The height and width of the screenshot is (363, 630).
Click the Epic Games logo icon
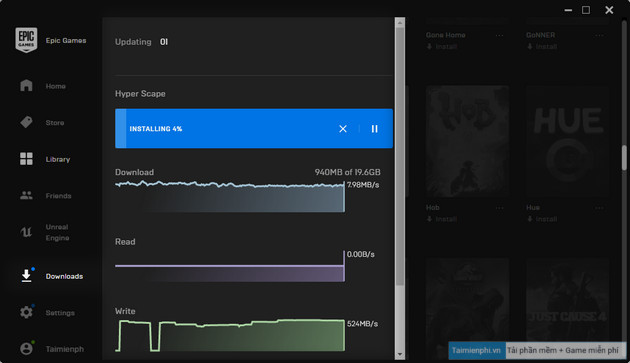coord(26,40)
